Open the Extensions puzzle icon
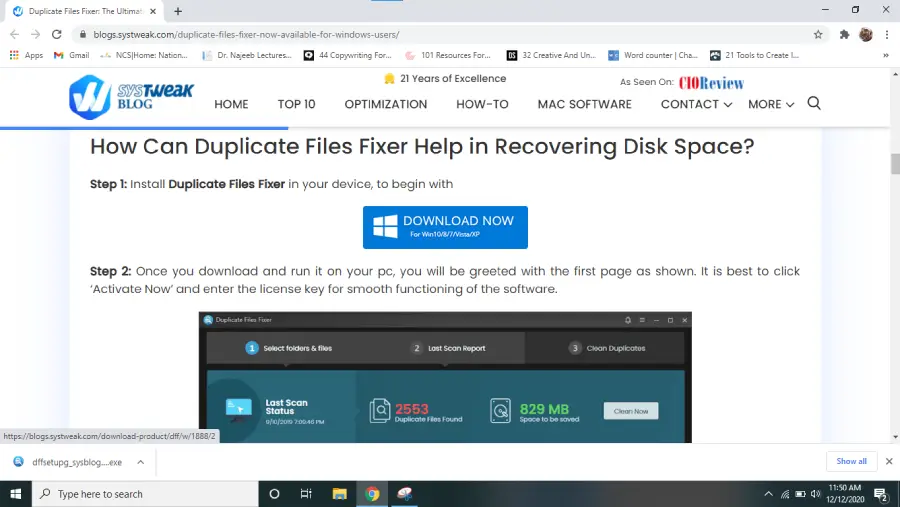The image size is (900, 507). (844, 34)
